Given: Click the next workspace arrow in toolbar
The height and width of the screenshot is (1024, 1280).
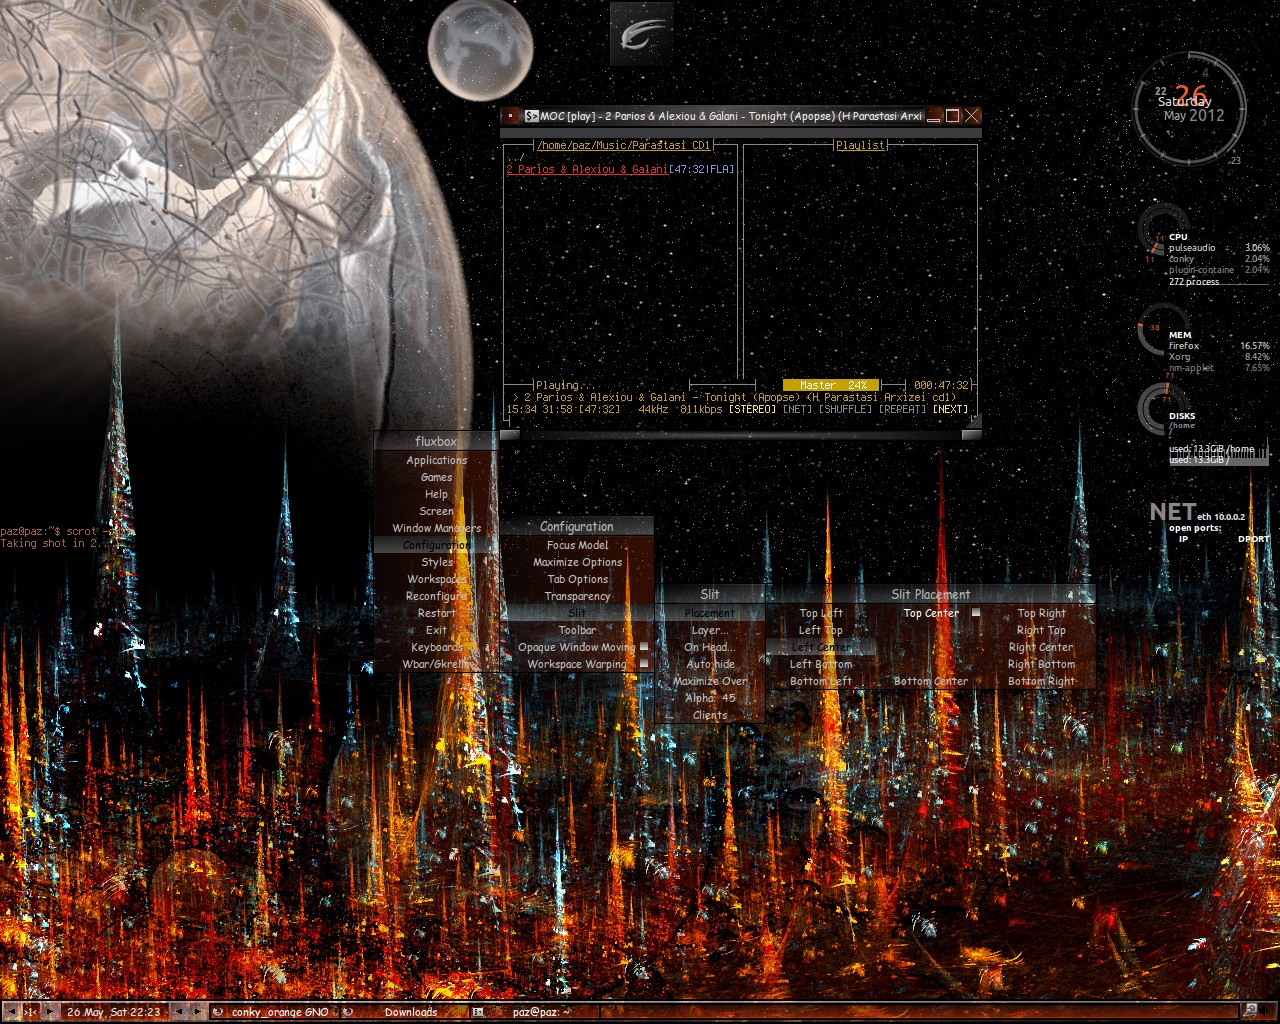Looking at the screenshot, I should (49, 1012).
